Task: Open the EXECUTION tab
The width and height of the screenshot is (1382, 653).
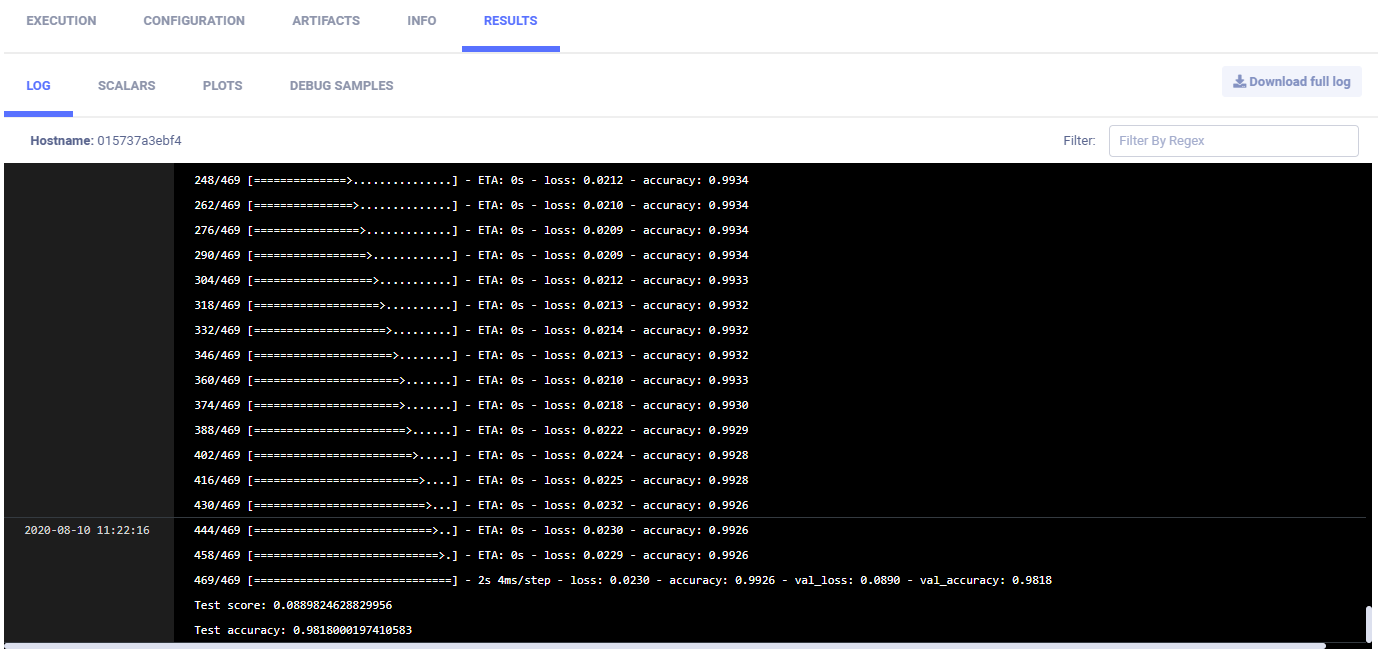Action: tap(61, 21)
